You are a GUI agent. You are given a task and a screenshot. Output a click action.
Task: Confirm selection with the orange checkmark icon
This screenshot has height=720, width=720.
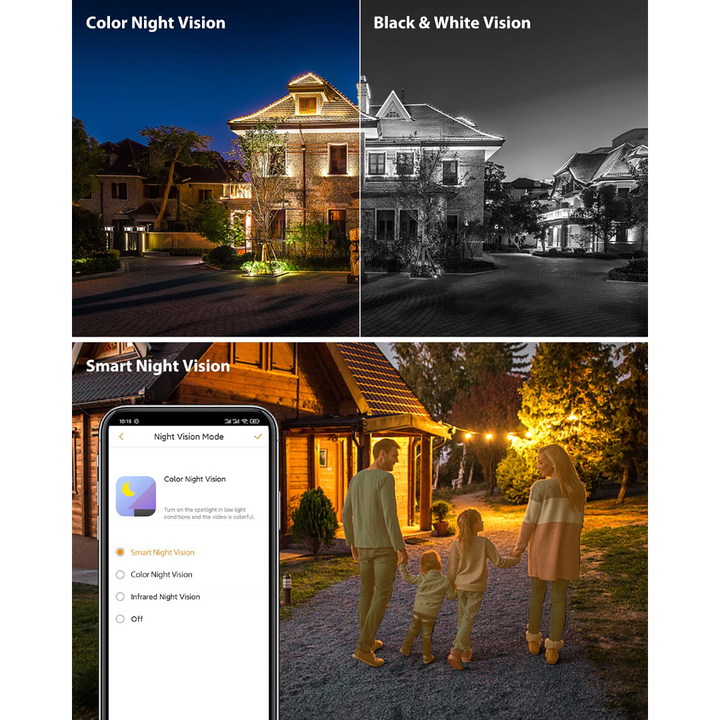[x=258, y=436]
